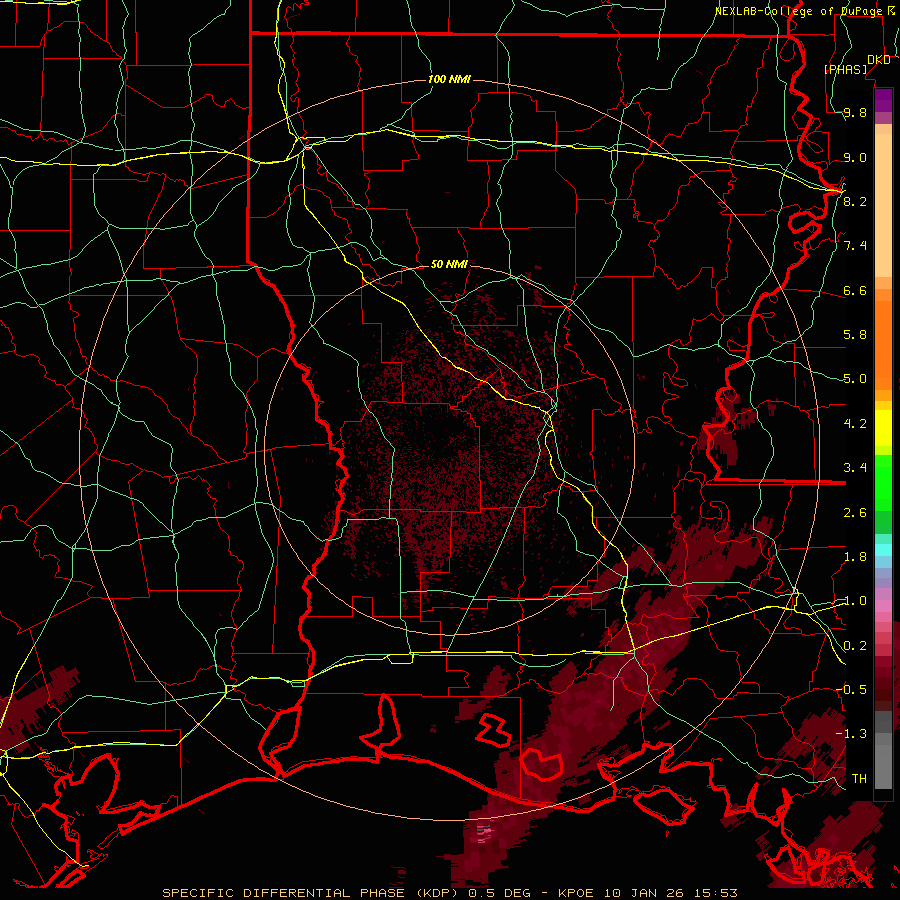Click the 3.4 value on the color scale
This screenshot has width=900, height=900.
(x=855, y=468)
